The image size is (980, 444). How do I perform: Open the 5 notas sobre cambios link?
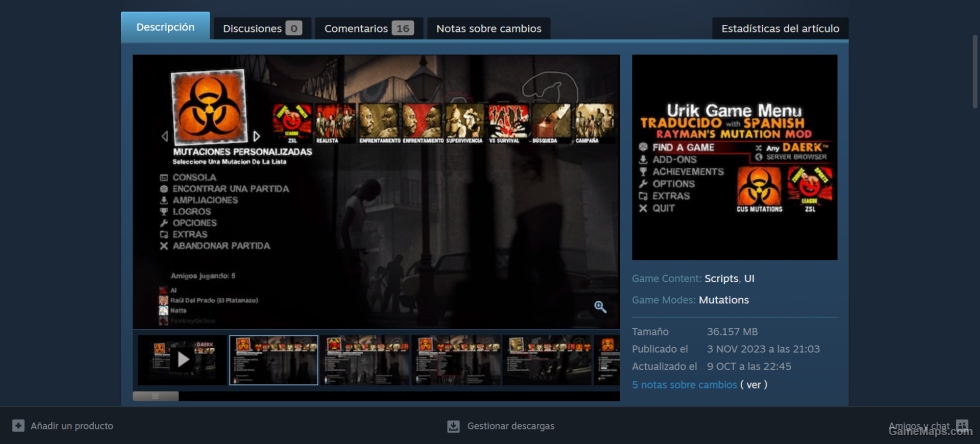[x=684, y=385]
